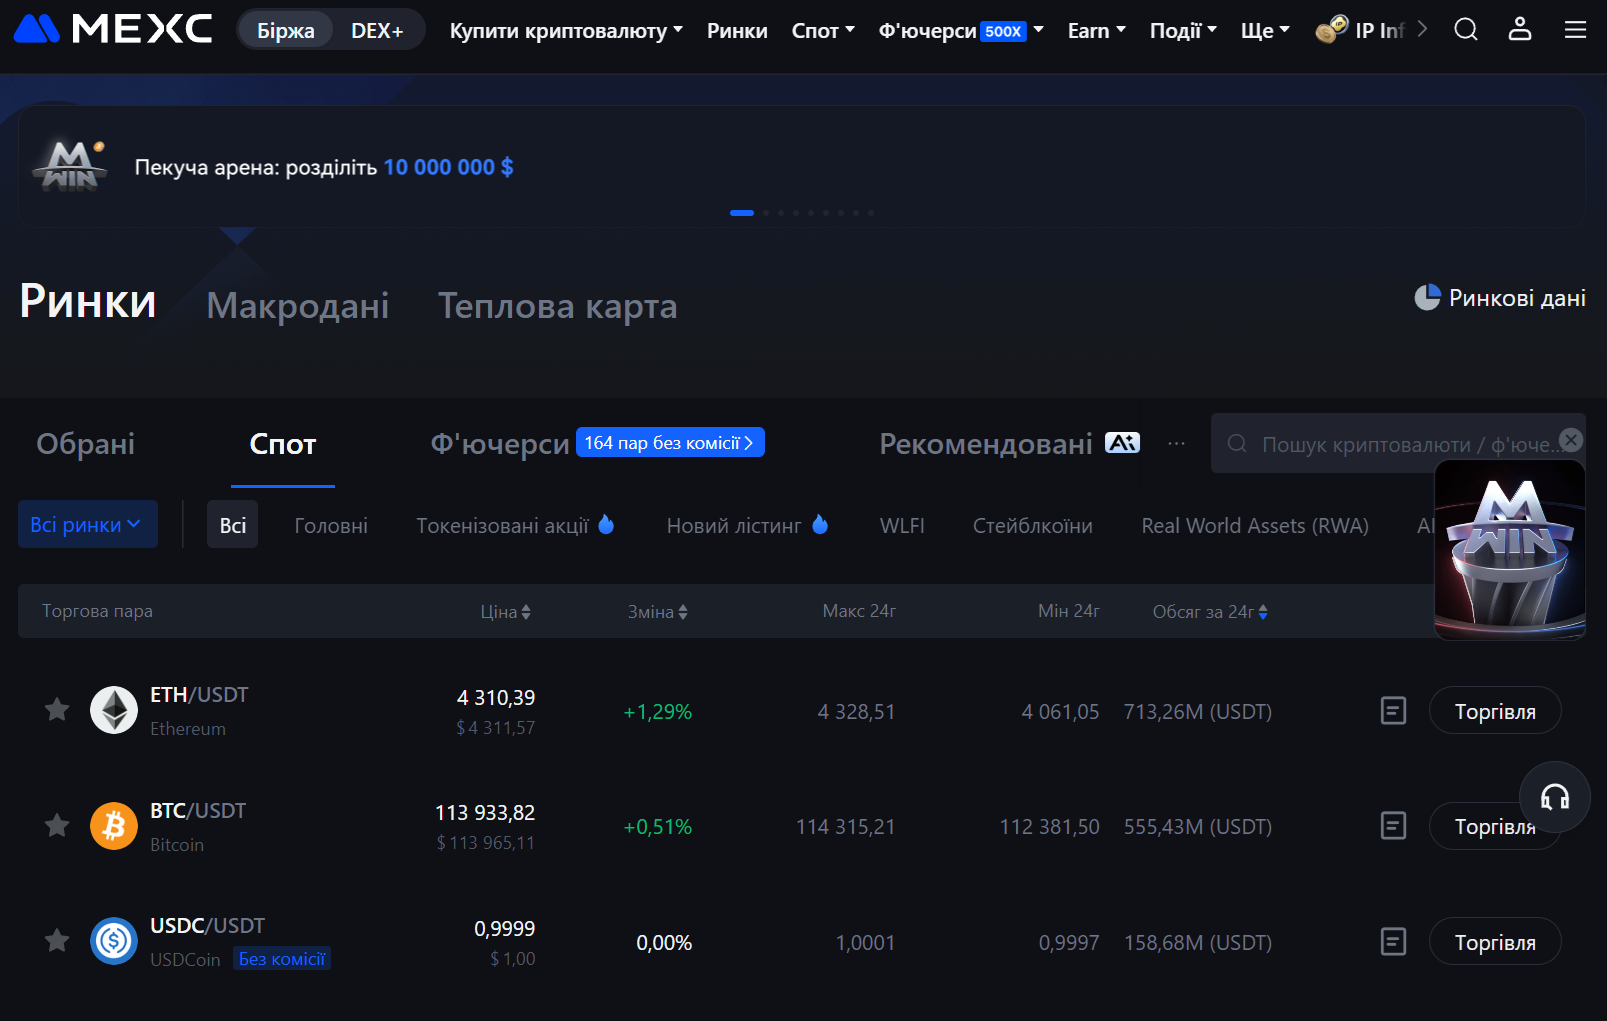The image size is (1607, 1021).
Task: Click BTC volume 555,43M (USDT)
Action: point(1198,826)
